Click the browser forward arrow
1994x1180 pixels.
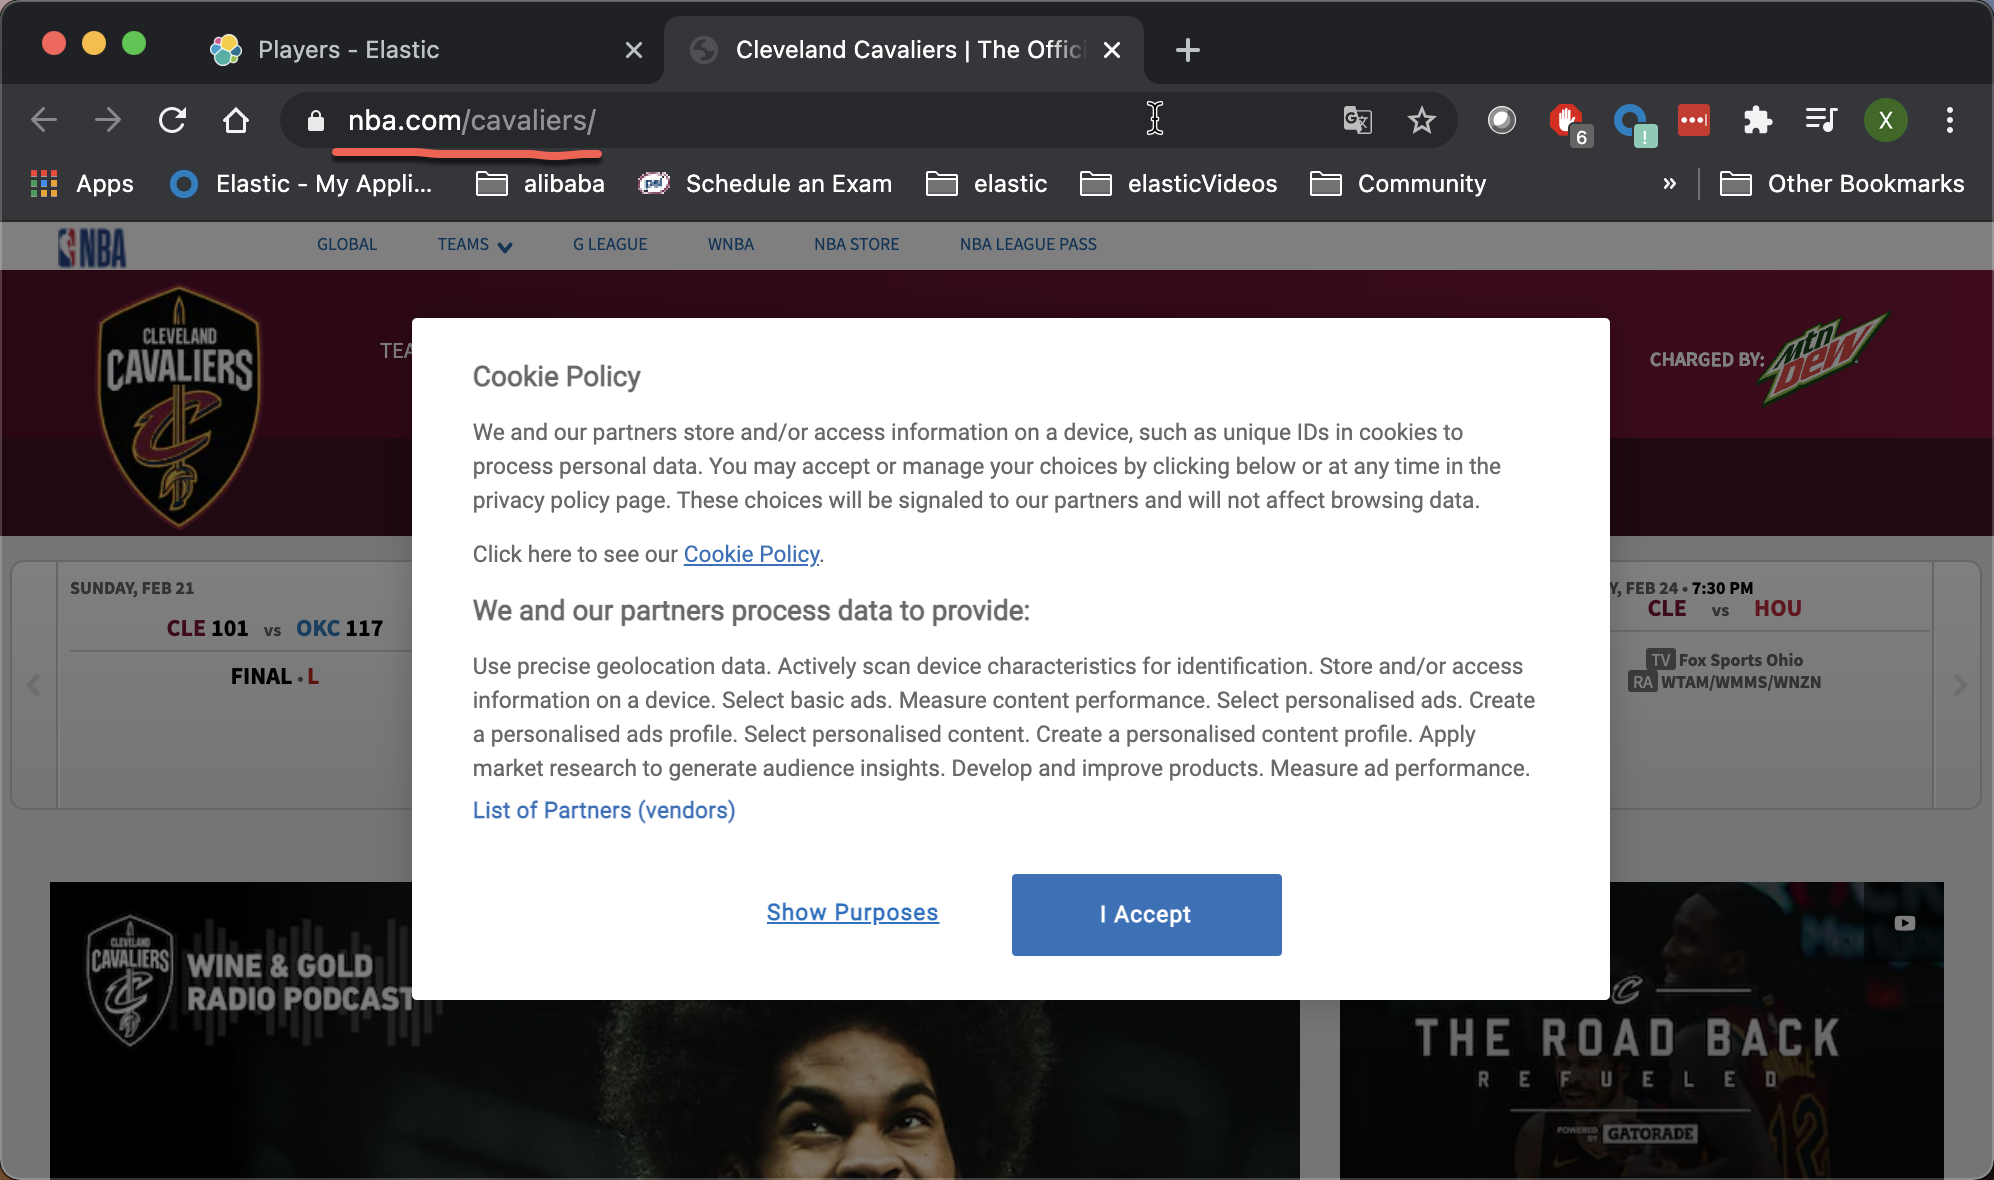coord(108,121)
